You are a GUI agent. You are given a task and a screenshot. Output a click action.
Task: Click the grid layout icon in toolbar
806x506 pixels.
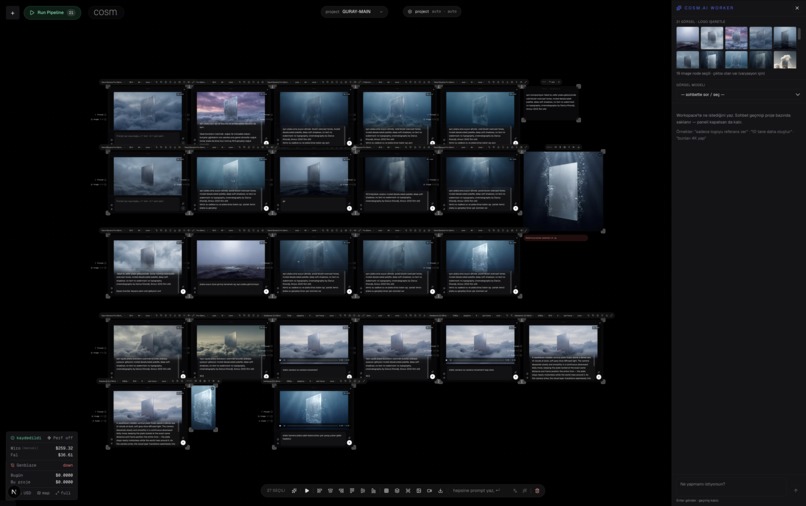click(418, 491)
